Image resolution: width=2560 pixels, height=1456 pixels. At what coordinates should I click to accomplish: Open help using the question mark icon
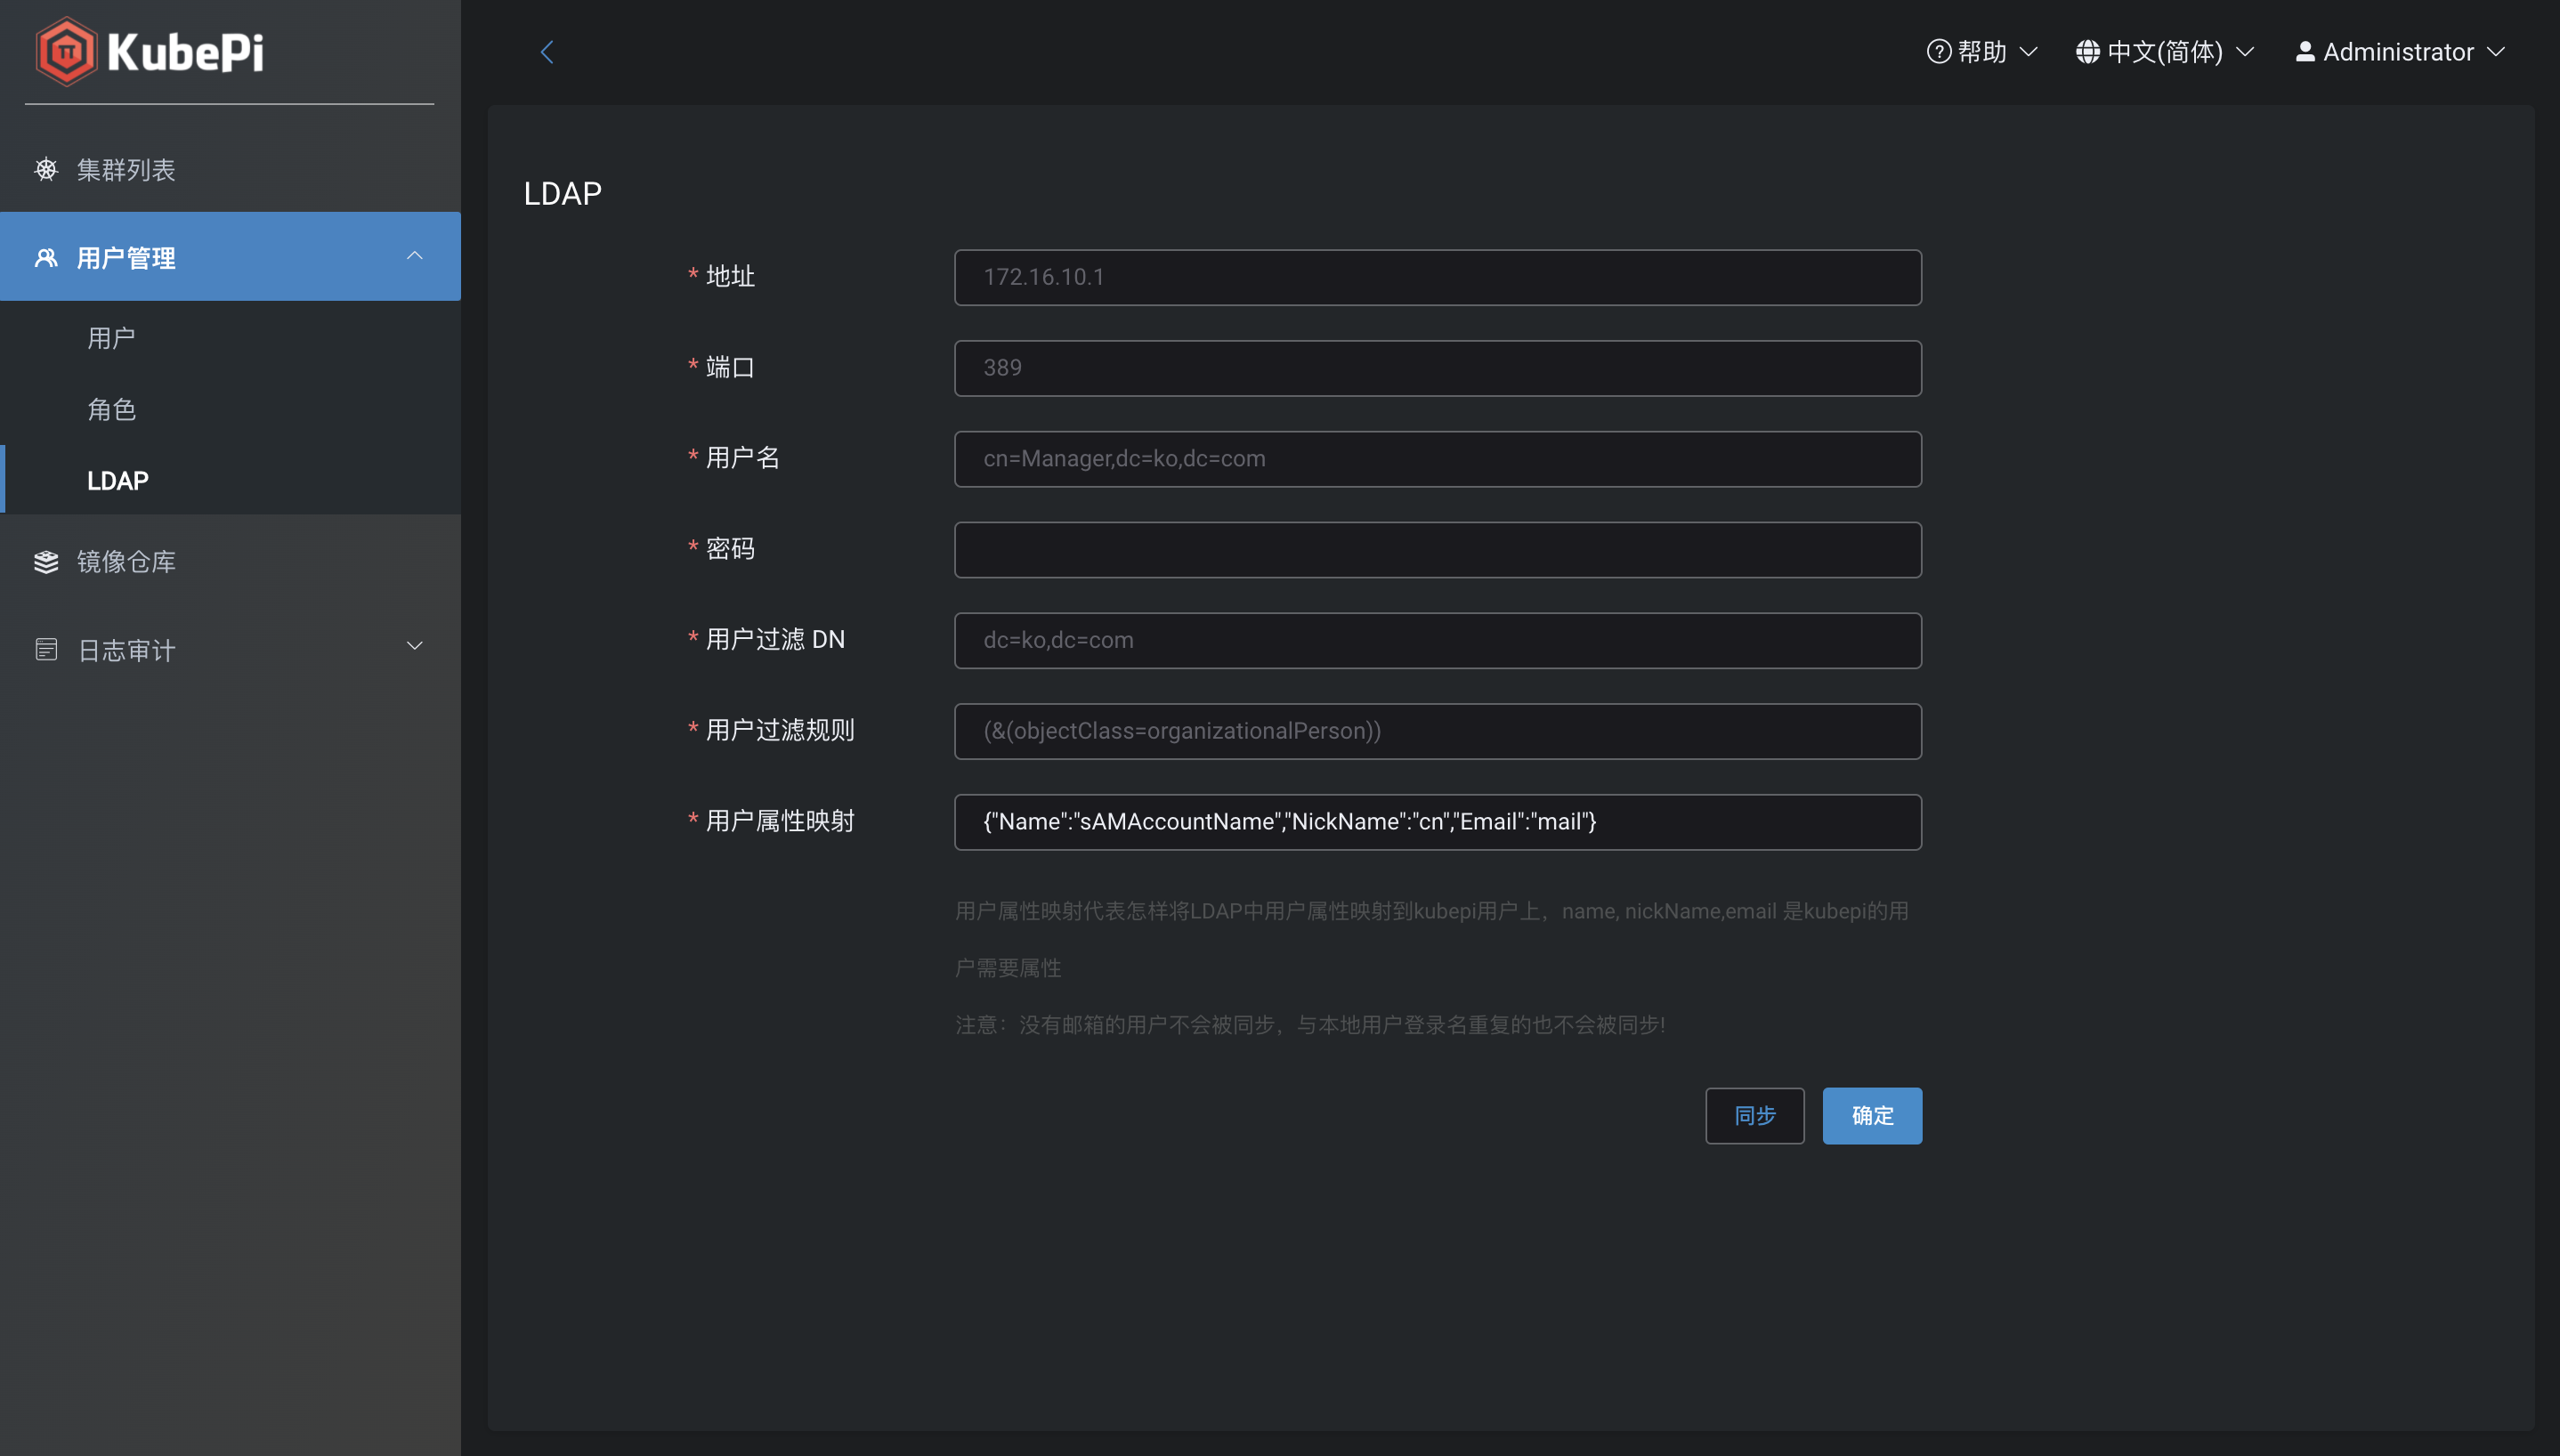1938,51
